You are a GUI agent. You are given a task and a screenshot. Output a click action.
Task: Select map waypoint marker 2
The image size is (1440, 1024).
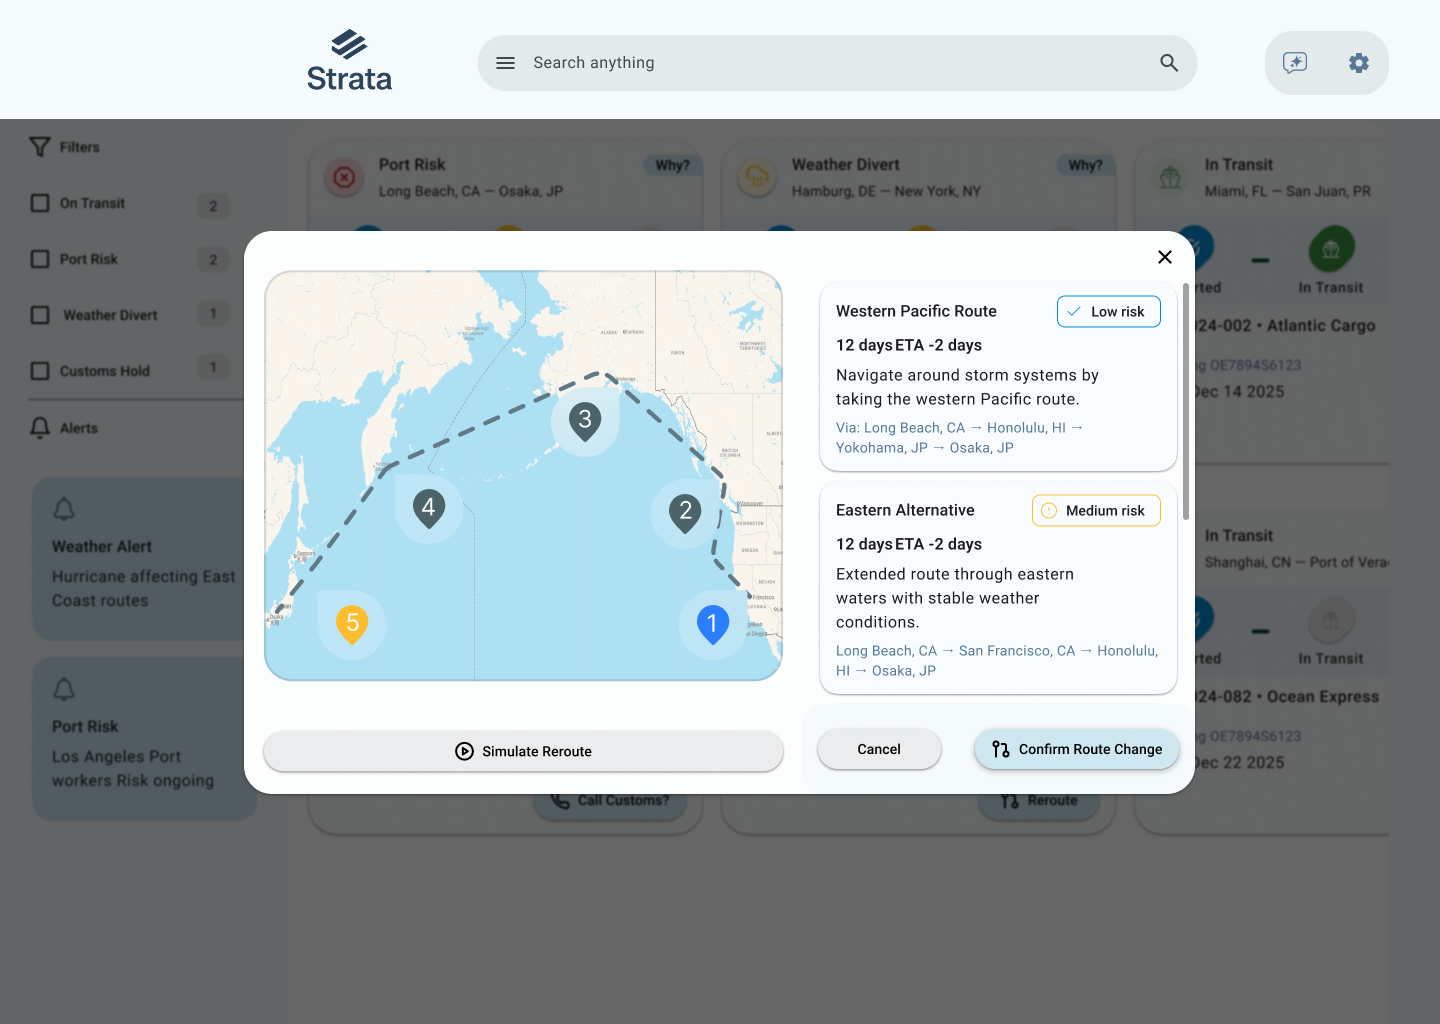coord(685,513)
